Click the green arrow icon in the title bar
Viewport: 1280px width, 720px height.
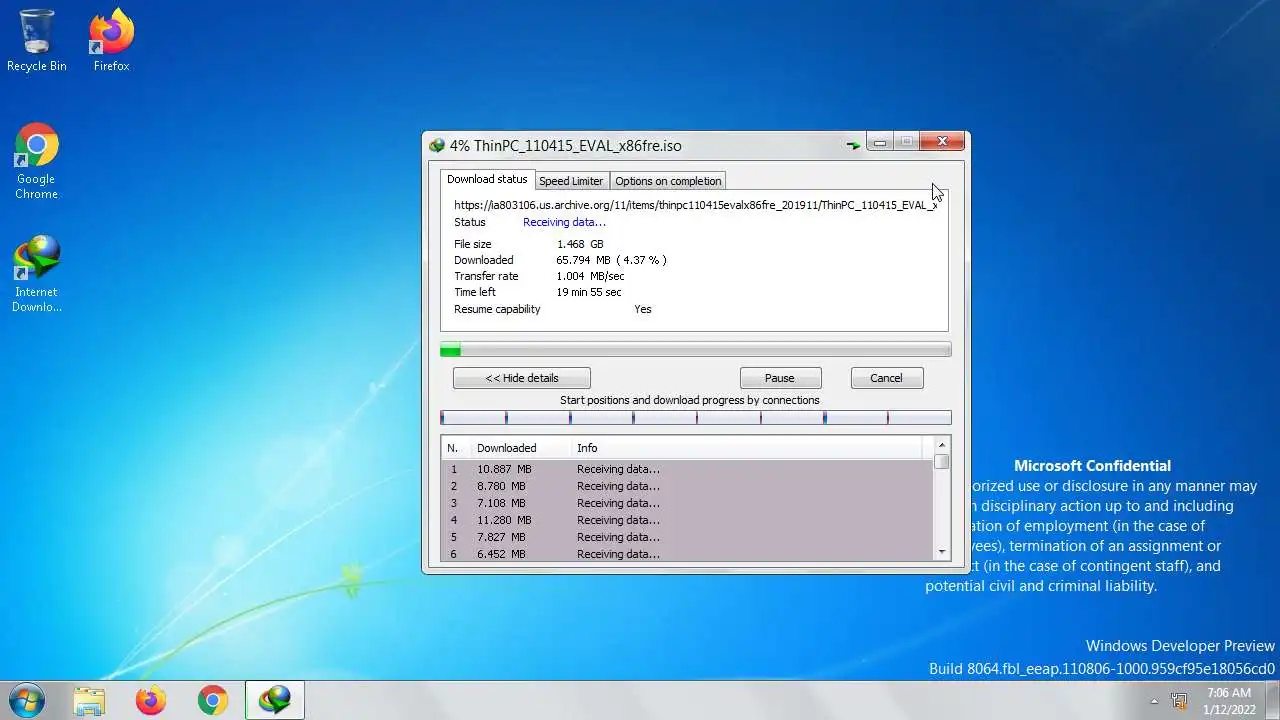853,145
